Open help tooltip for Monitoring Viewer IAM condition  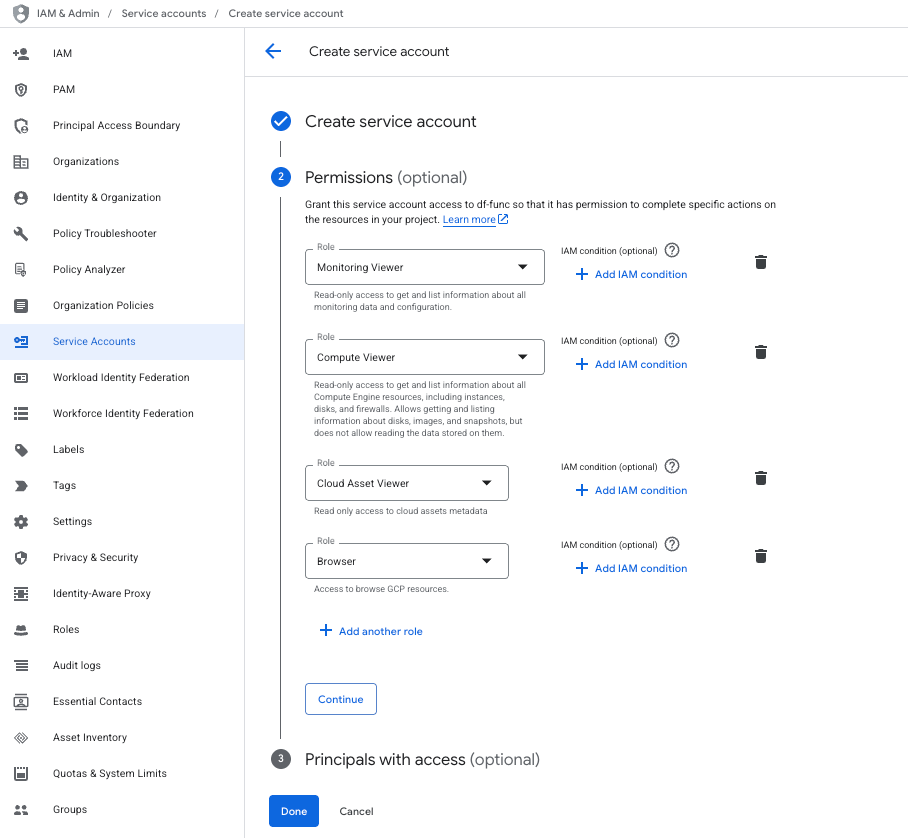click(x=672, y=251)
